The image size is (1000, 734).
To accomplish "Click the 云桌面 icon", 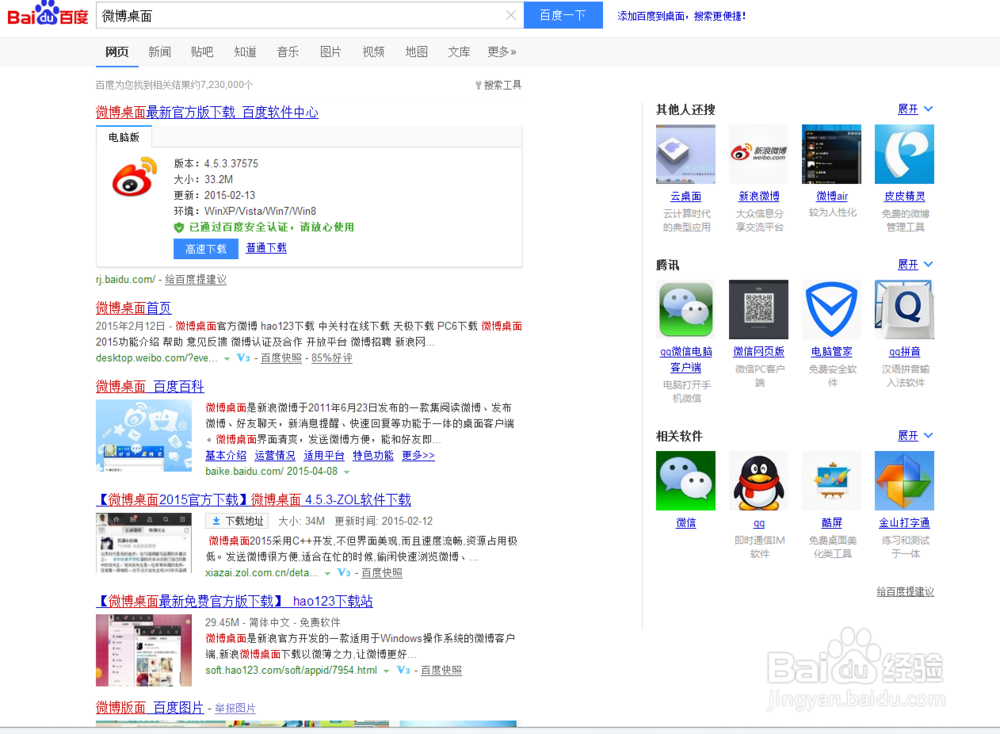I will pyautogui.click(x=686, y=154).
